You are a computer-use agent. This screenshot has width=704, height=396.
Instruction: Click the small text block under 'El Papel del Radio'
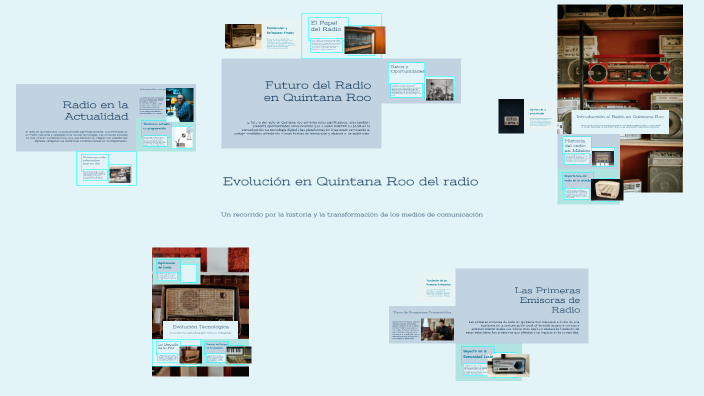coord(326,45)
